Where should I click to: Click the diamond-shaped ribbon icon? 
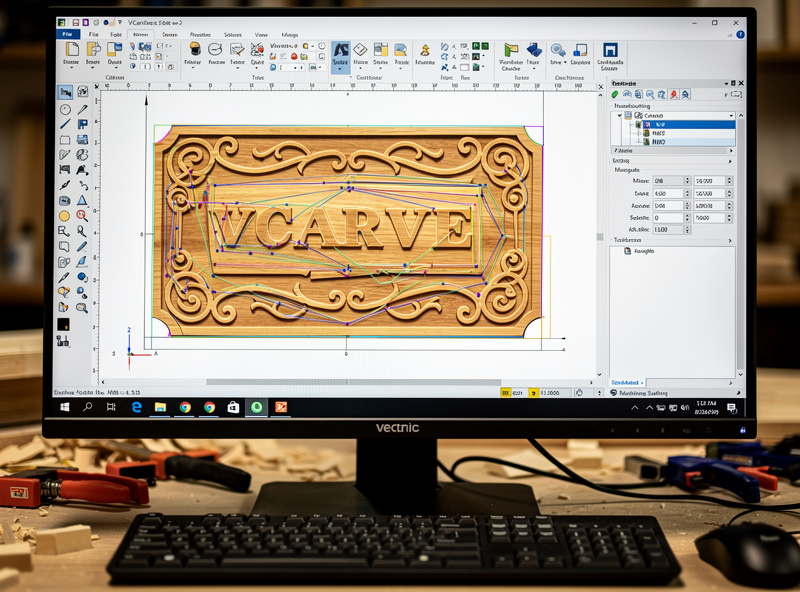click(360, 50)
